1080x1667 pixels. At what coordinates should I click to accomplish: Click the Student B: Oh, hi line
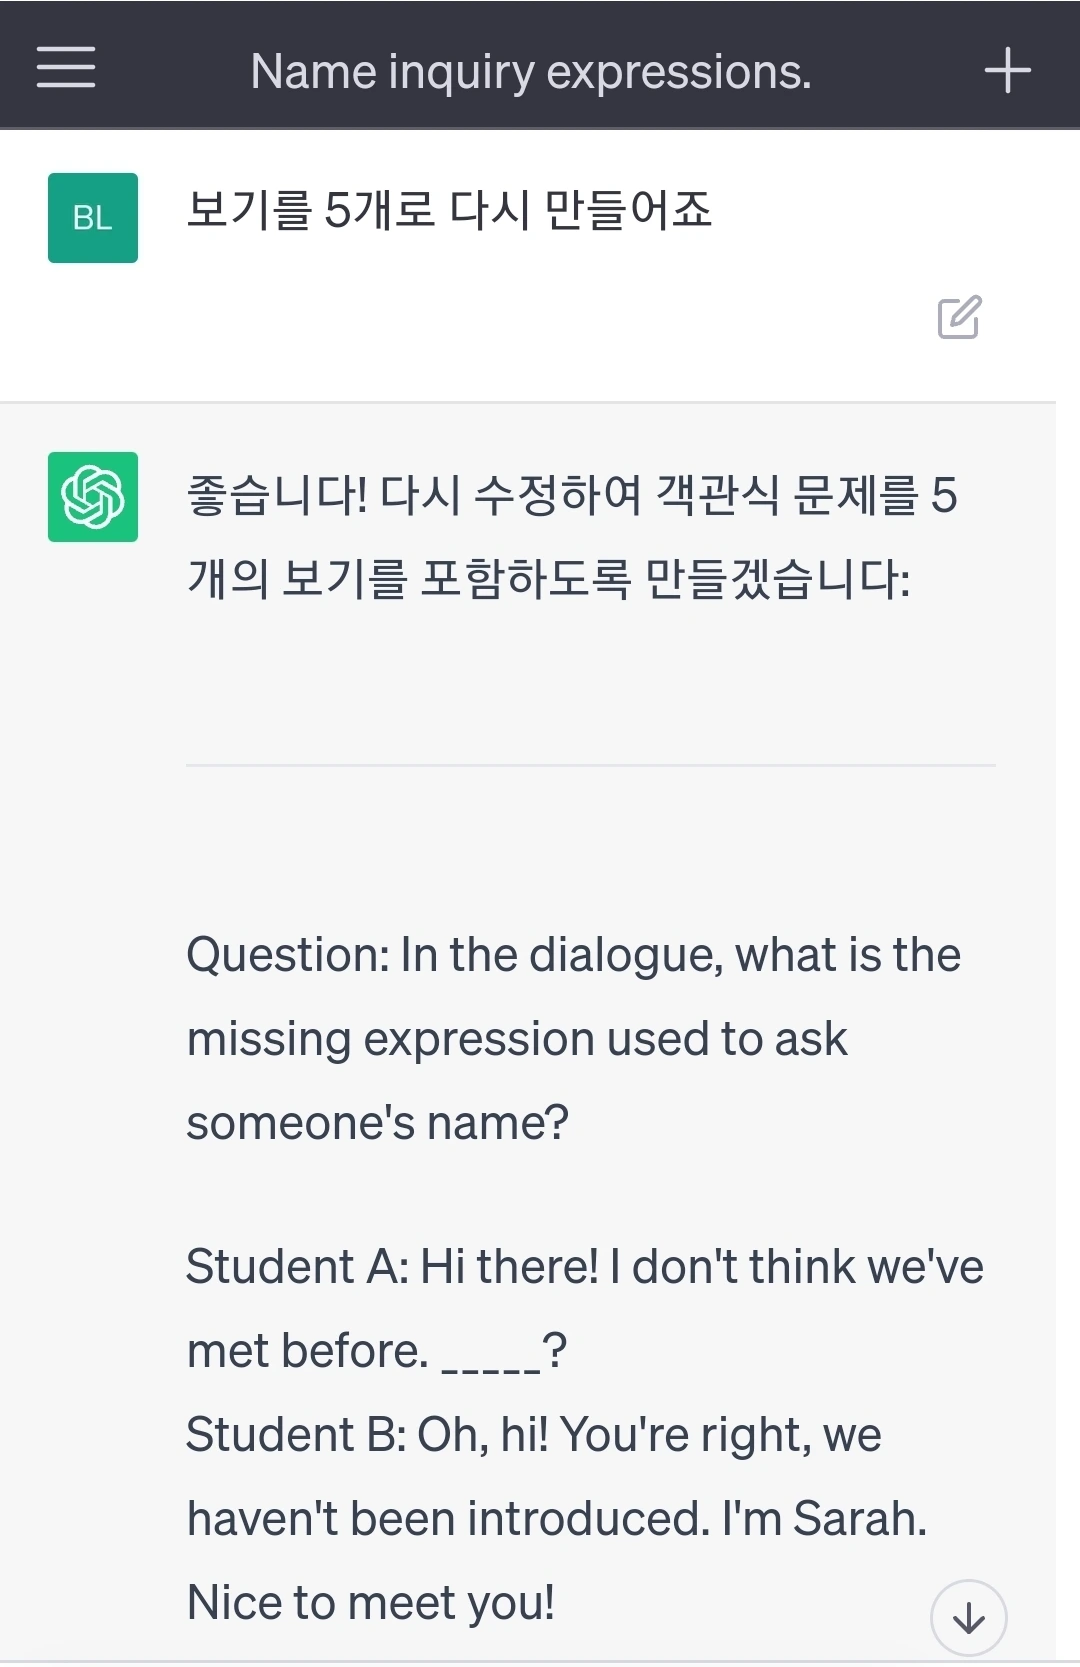[533, 1435]
